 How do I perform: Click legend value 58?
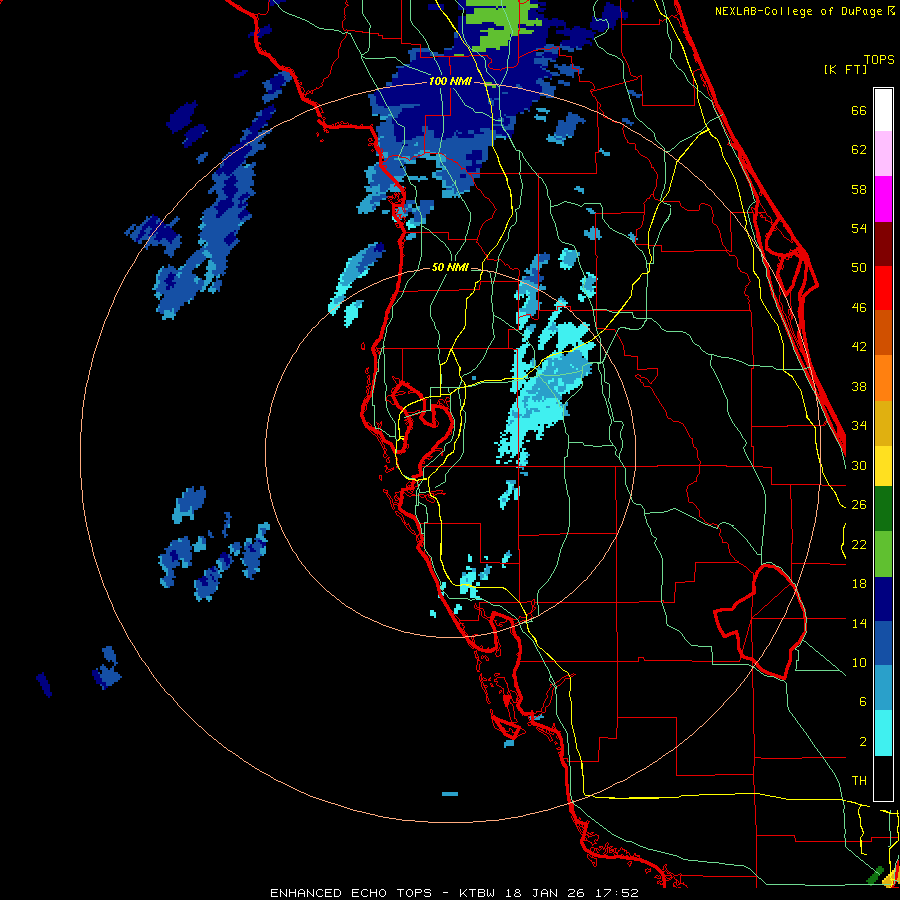point(859,189)
